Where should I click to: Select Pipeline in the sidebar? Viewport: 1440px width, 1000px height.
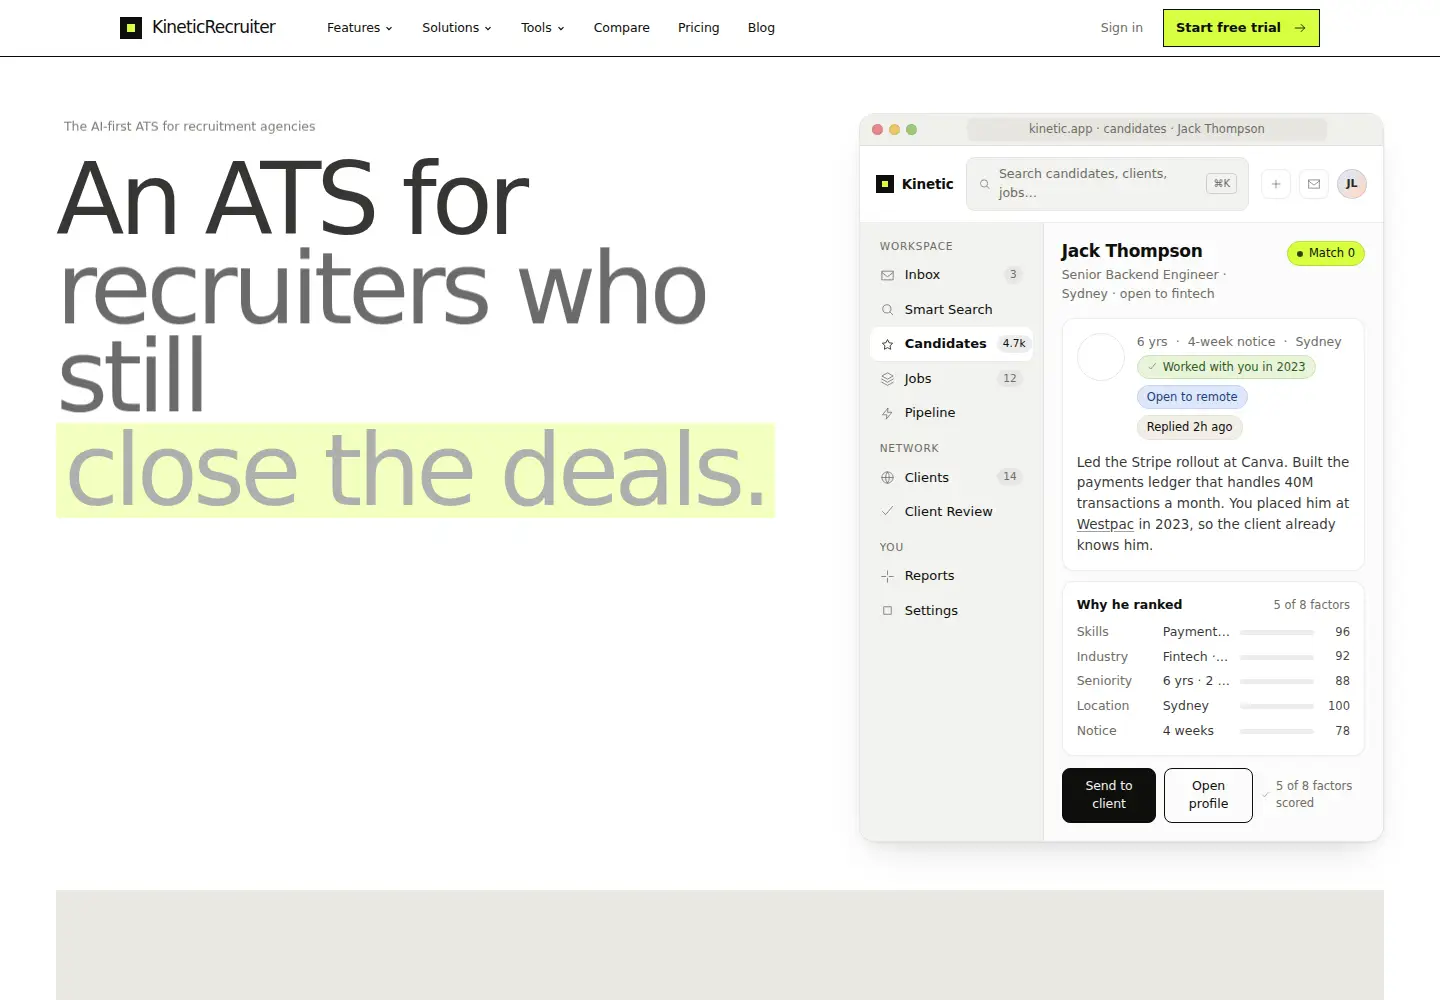pyautogui.click(x=951, y=413)
